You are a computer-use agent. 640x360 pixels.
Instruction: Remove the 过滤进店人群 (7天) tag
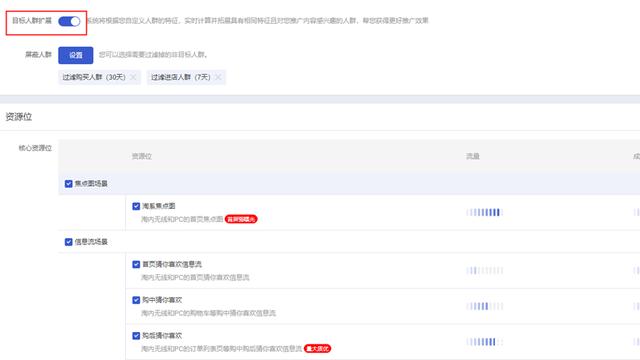[x=218, y=77]
